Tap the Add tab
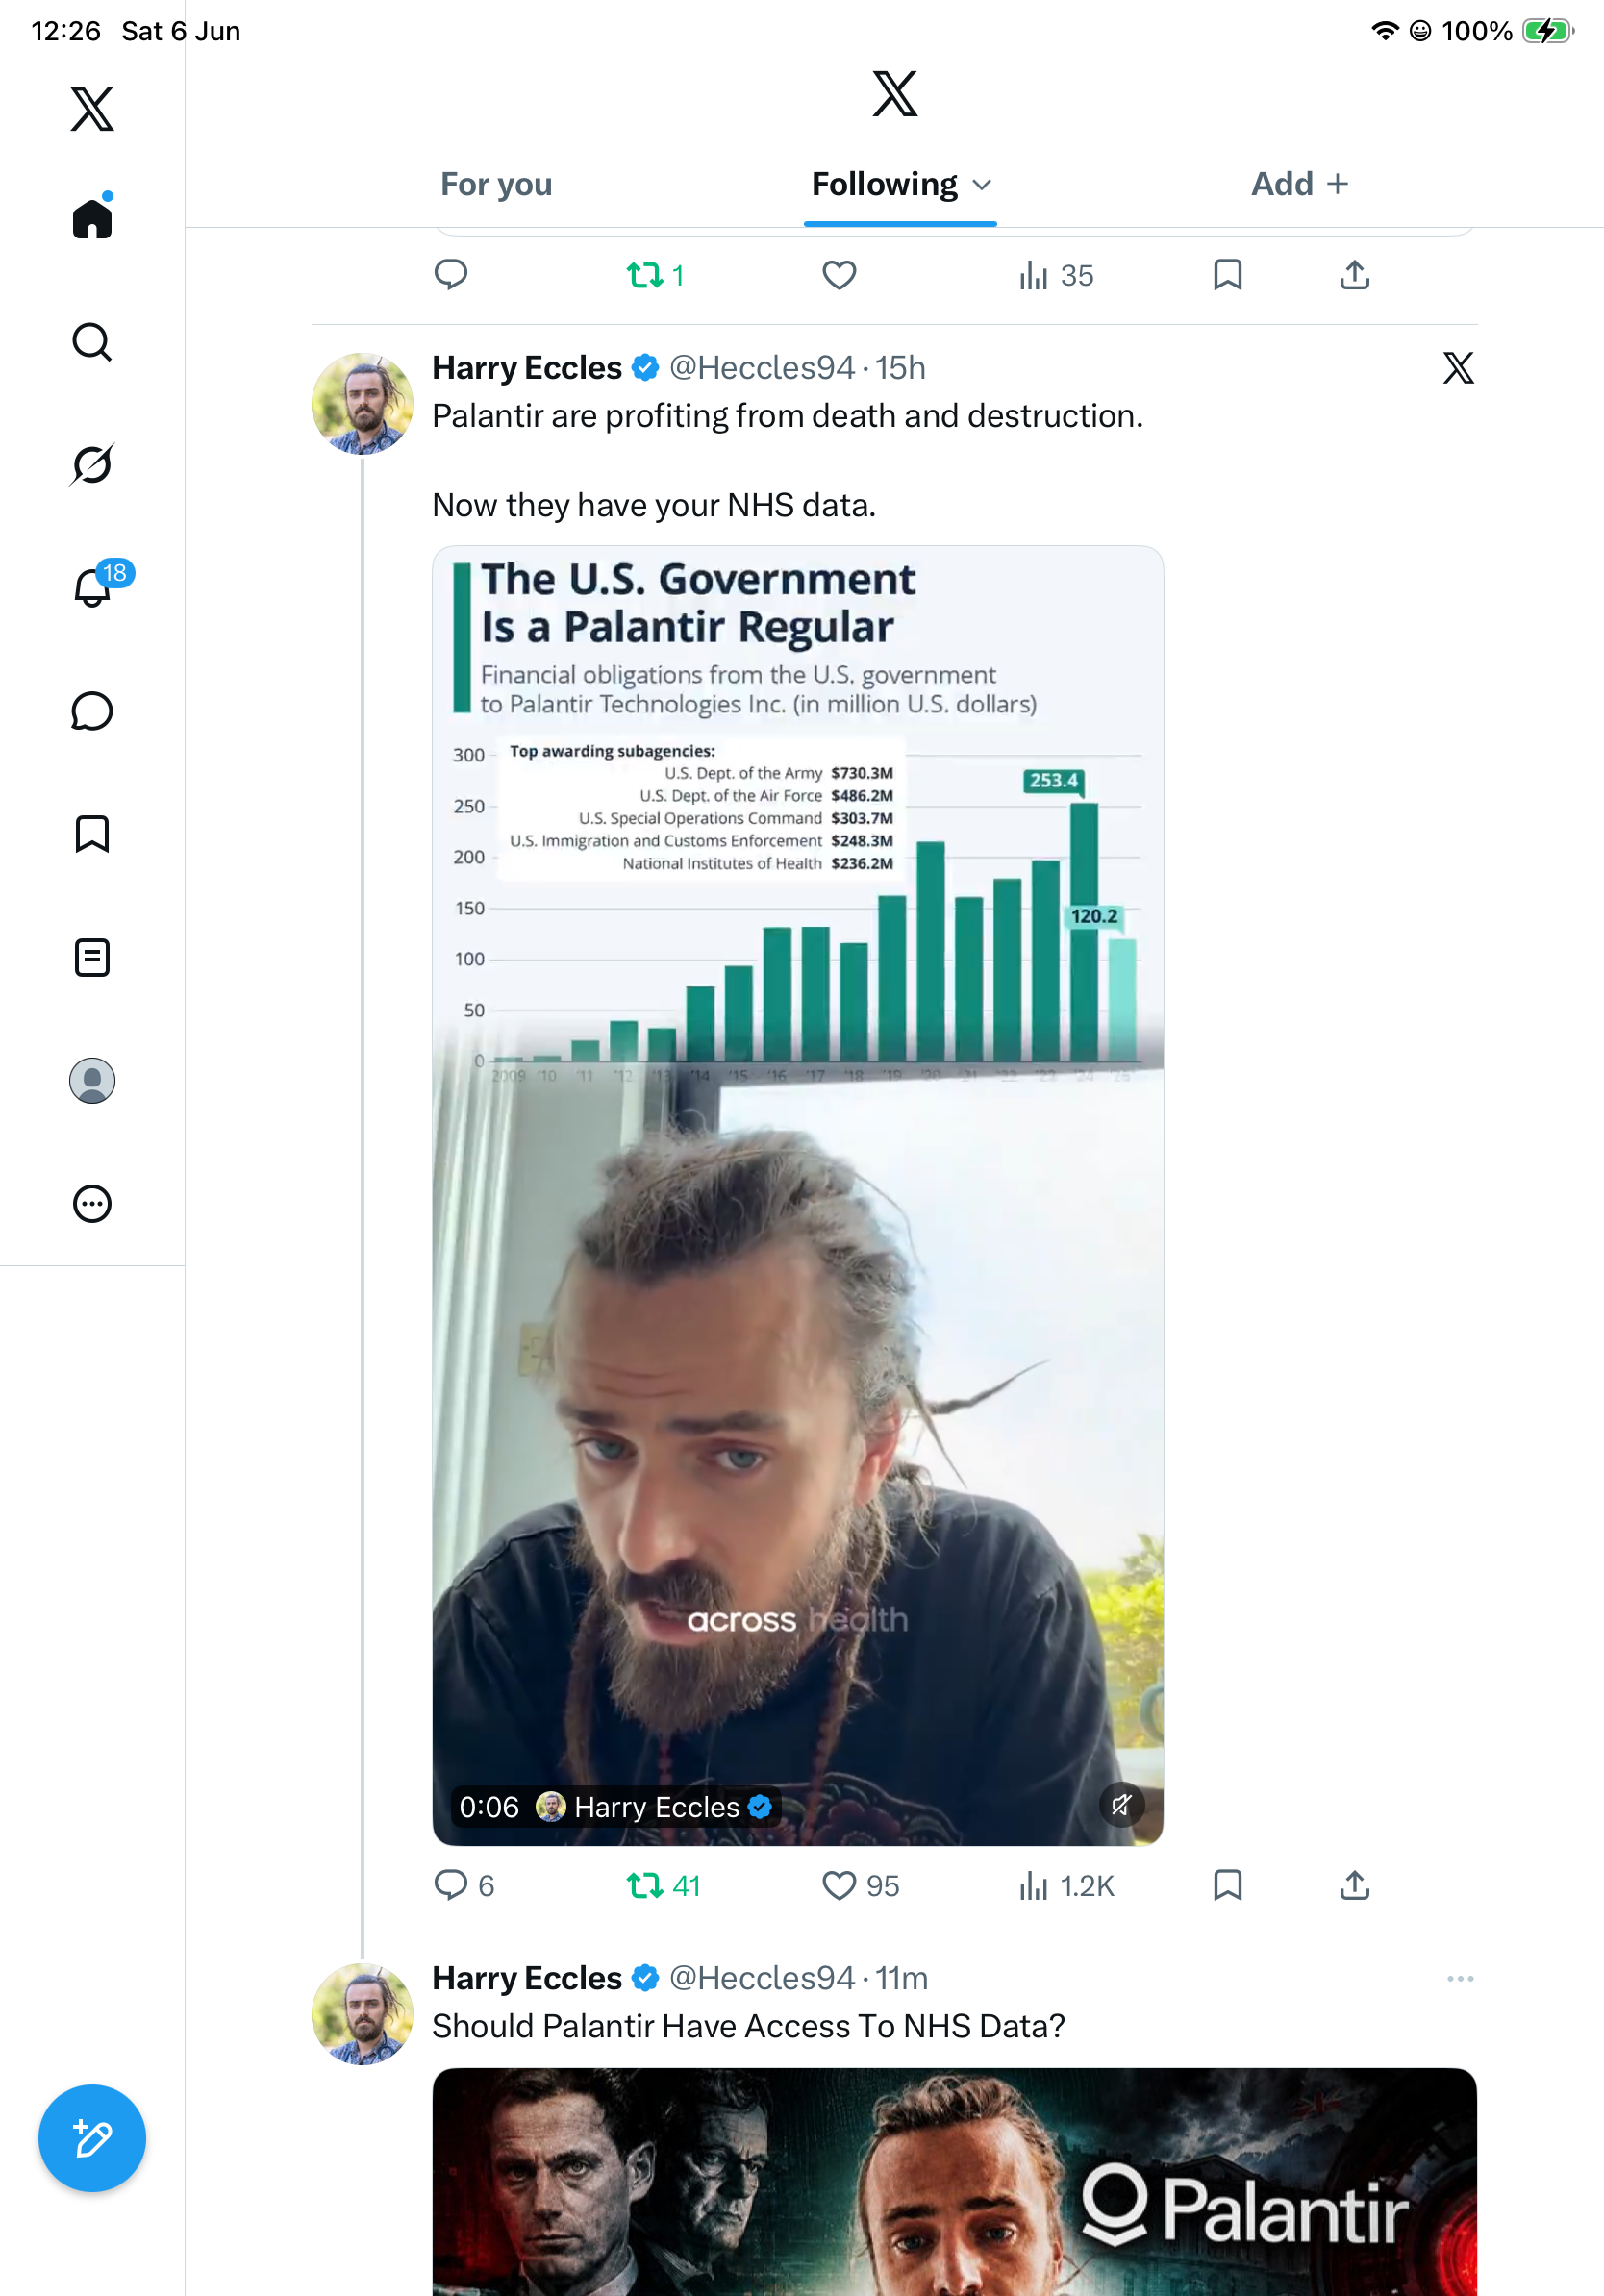Image resolution: width=1604 pixels, height=2296 pixels. point(1300,184)
